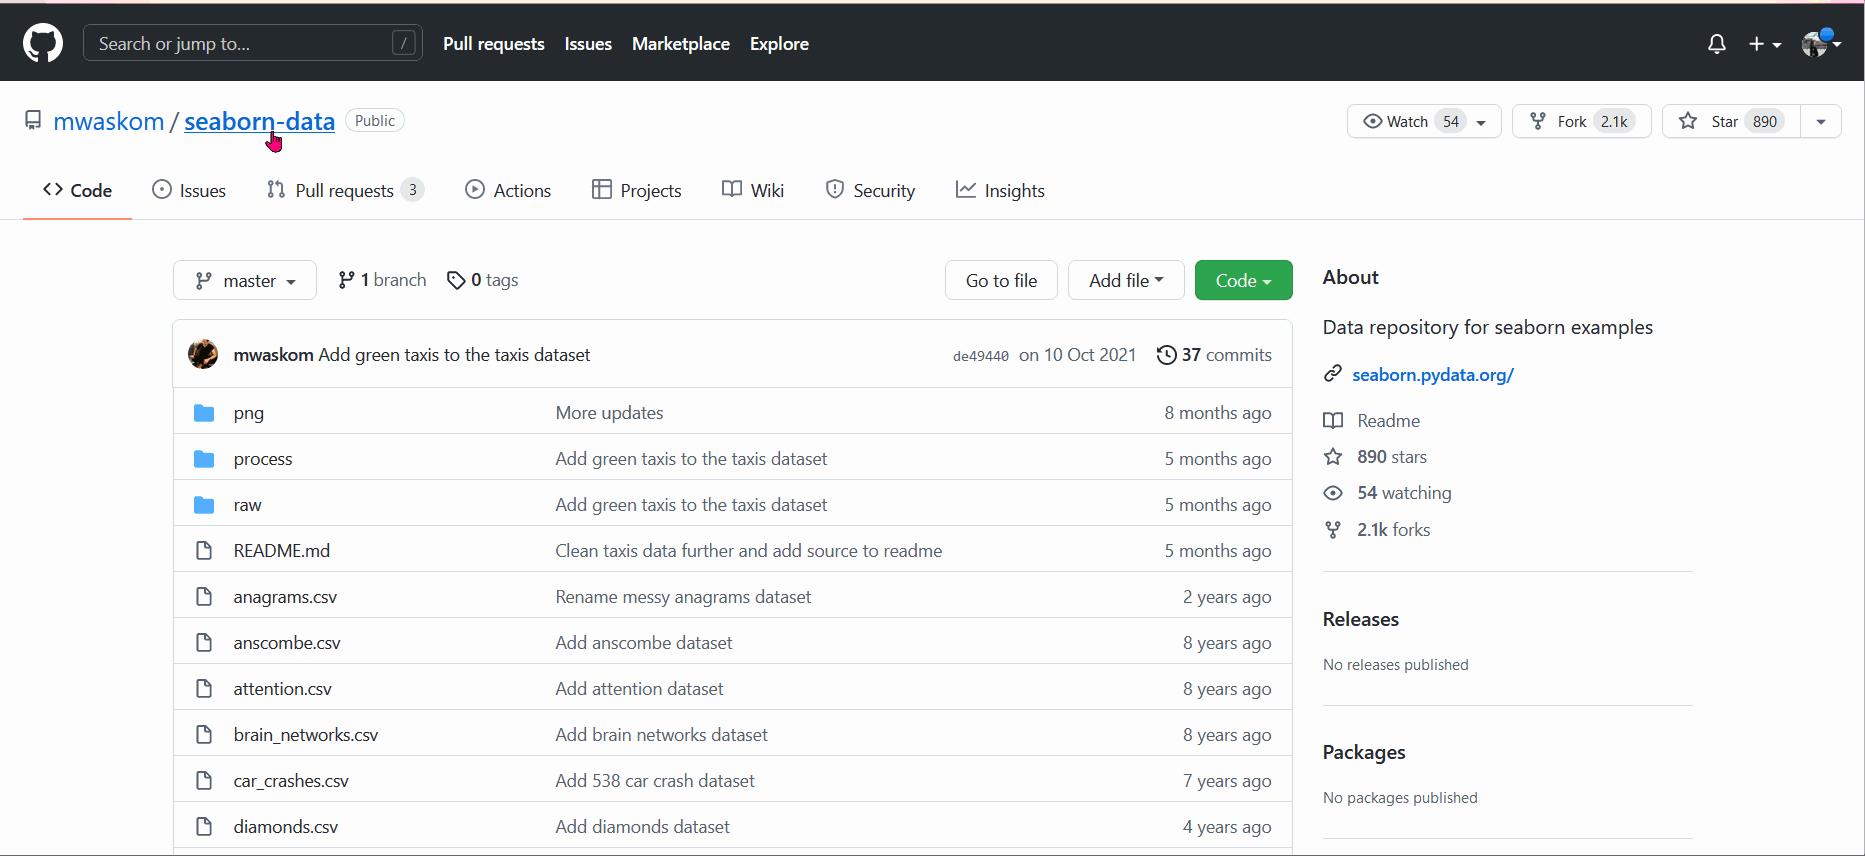Image resolution: width=1865 pixels, height=856 pixels.
Task: View 54 watching in About sidebar
Action: click(1388, 493)
